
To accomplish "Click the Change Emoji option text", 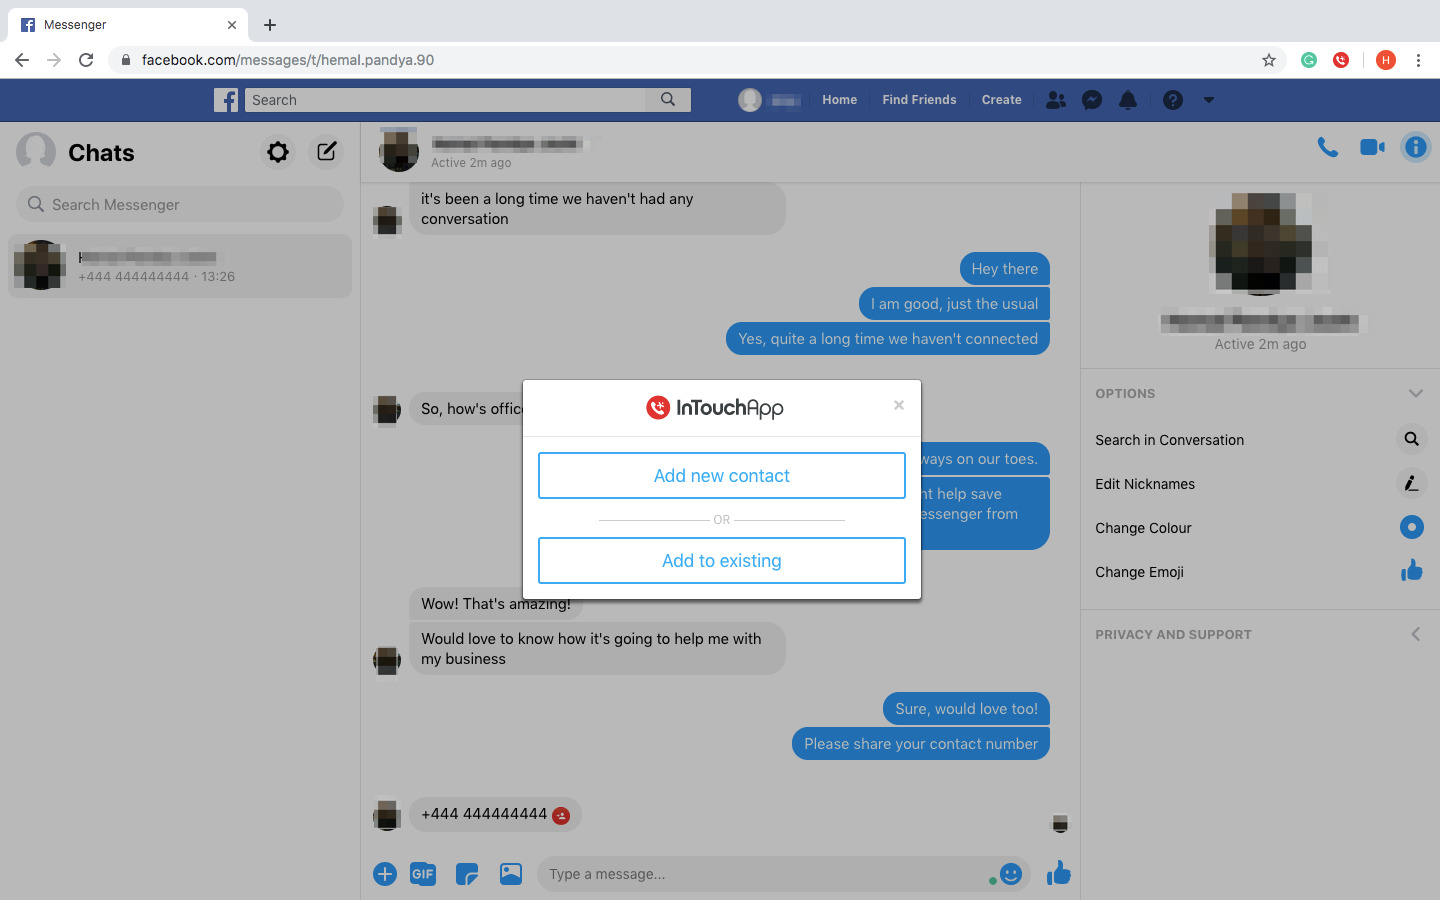I will 1139,572.
